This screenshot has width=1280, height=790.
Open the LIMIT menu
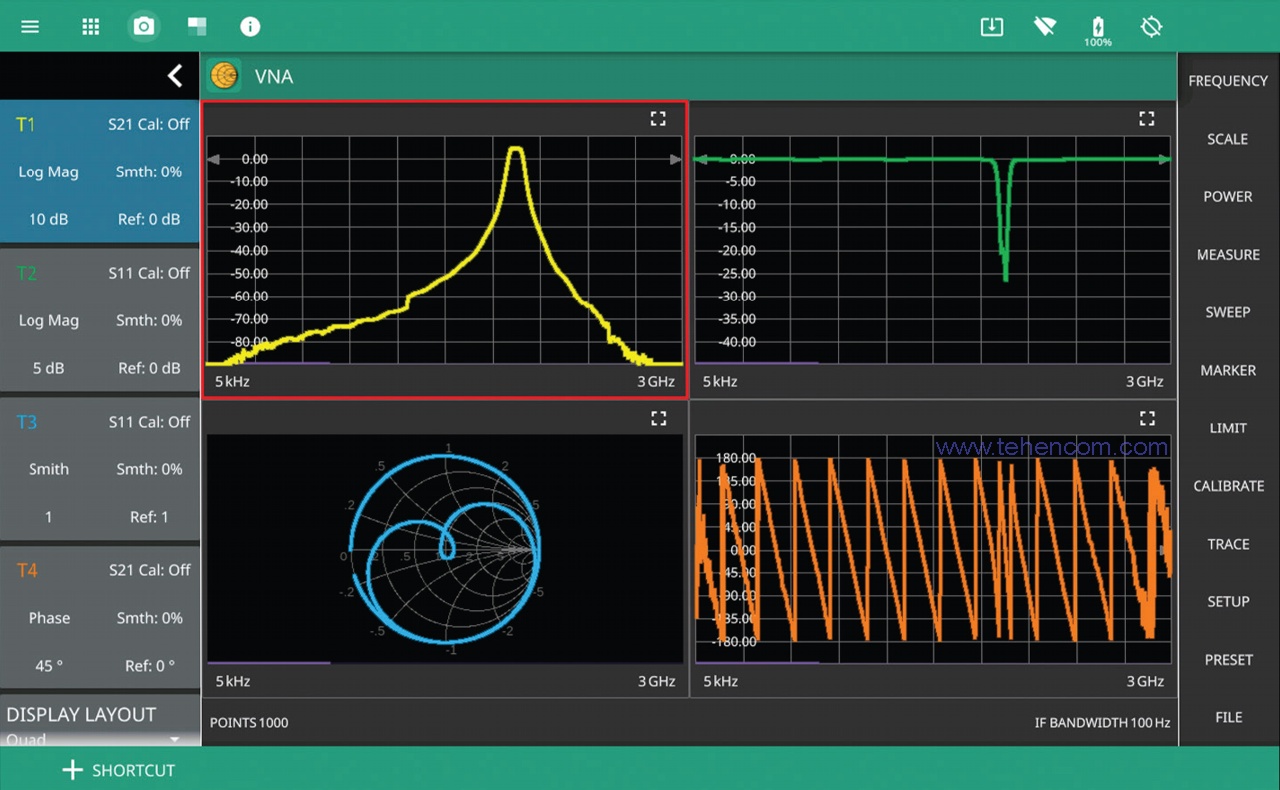(1228, 428)
